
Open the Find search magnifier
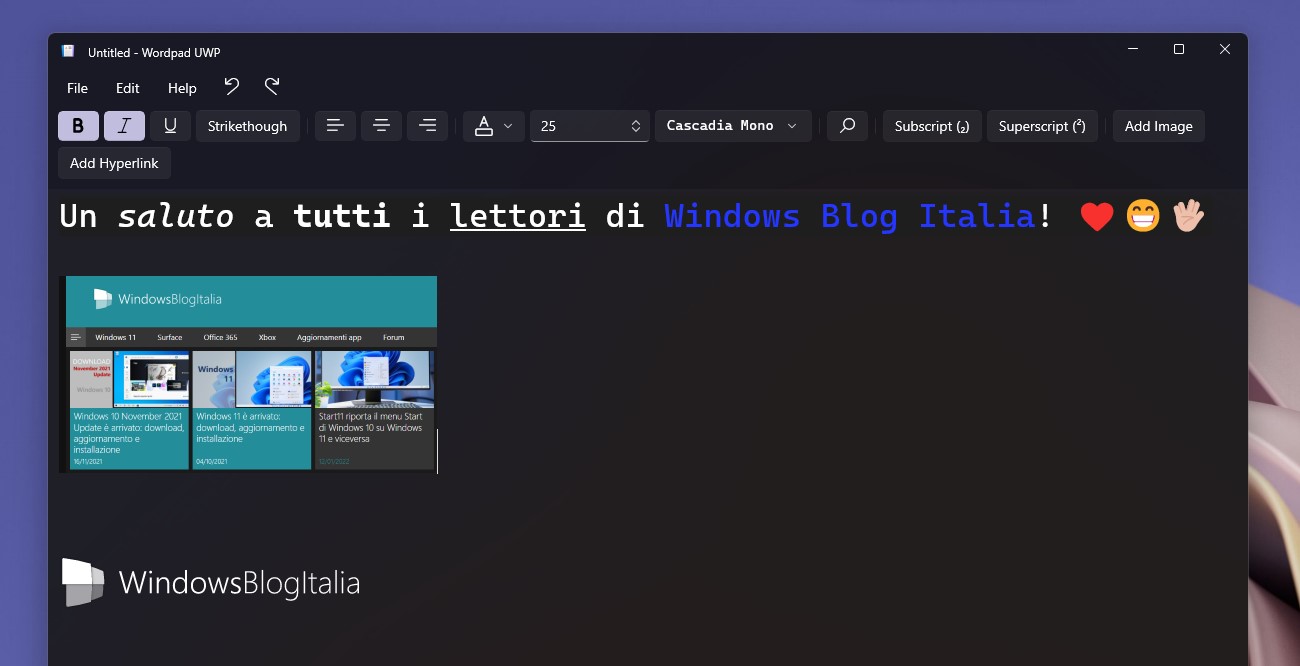point(847,126)
